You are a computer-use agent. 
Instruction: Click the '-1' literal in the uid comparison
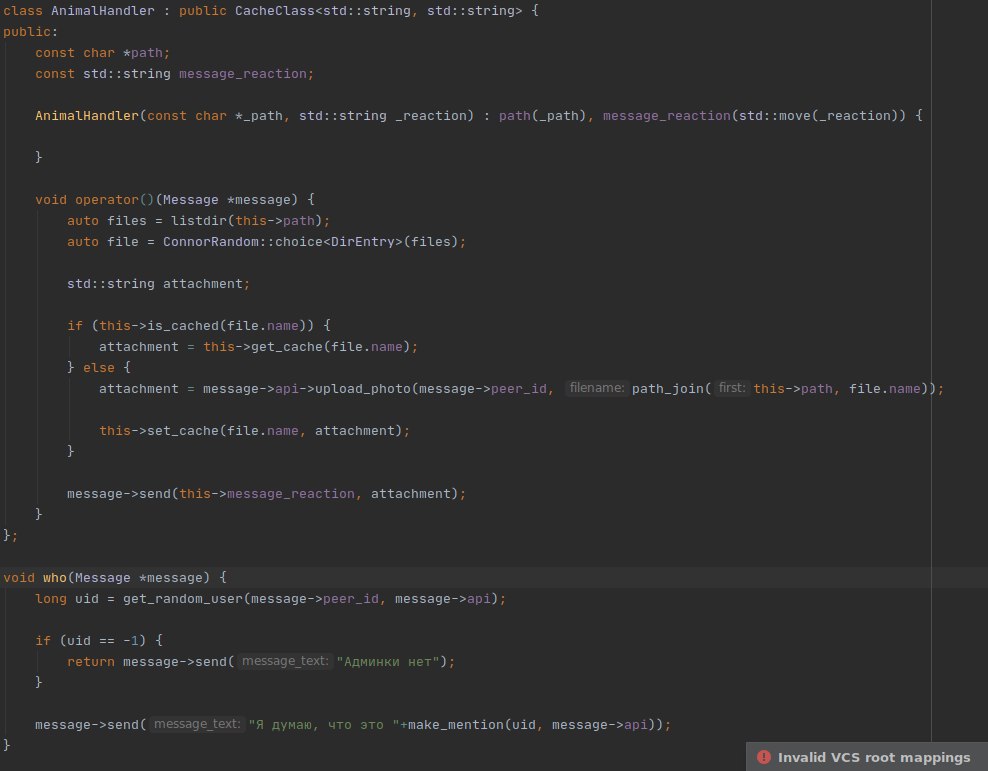click(131, 641)
